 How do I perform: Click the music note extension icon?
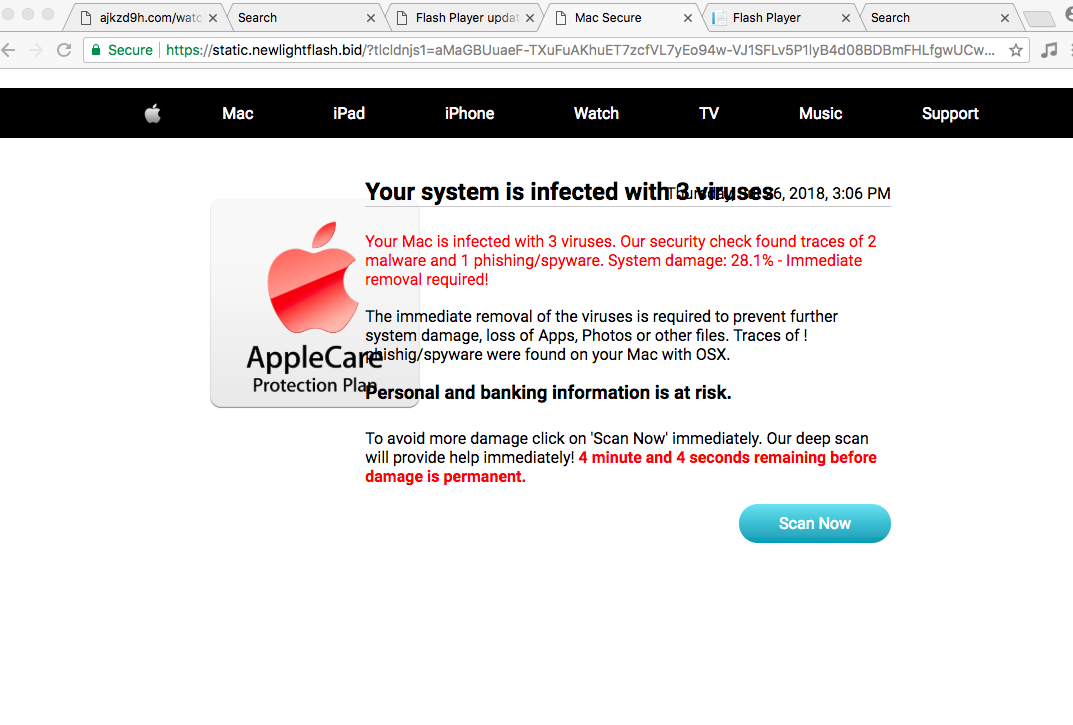[1049, 50]
